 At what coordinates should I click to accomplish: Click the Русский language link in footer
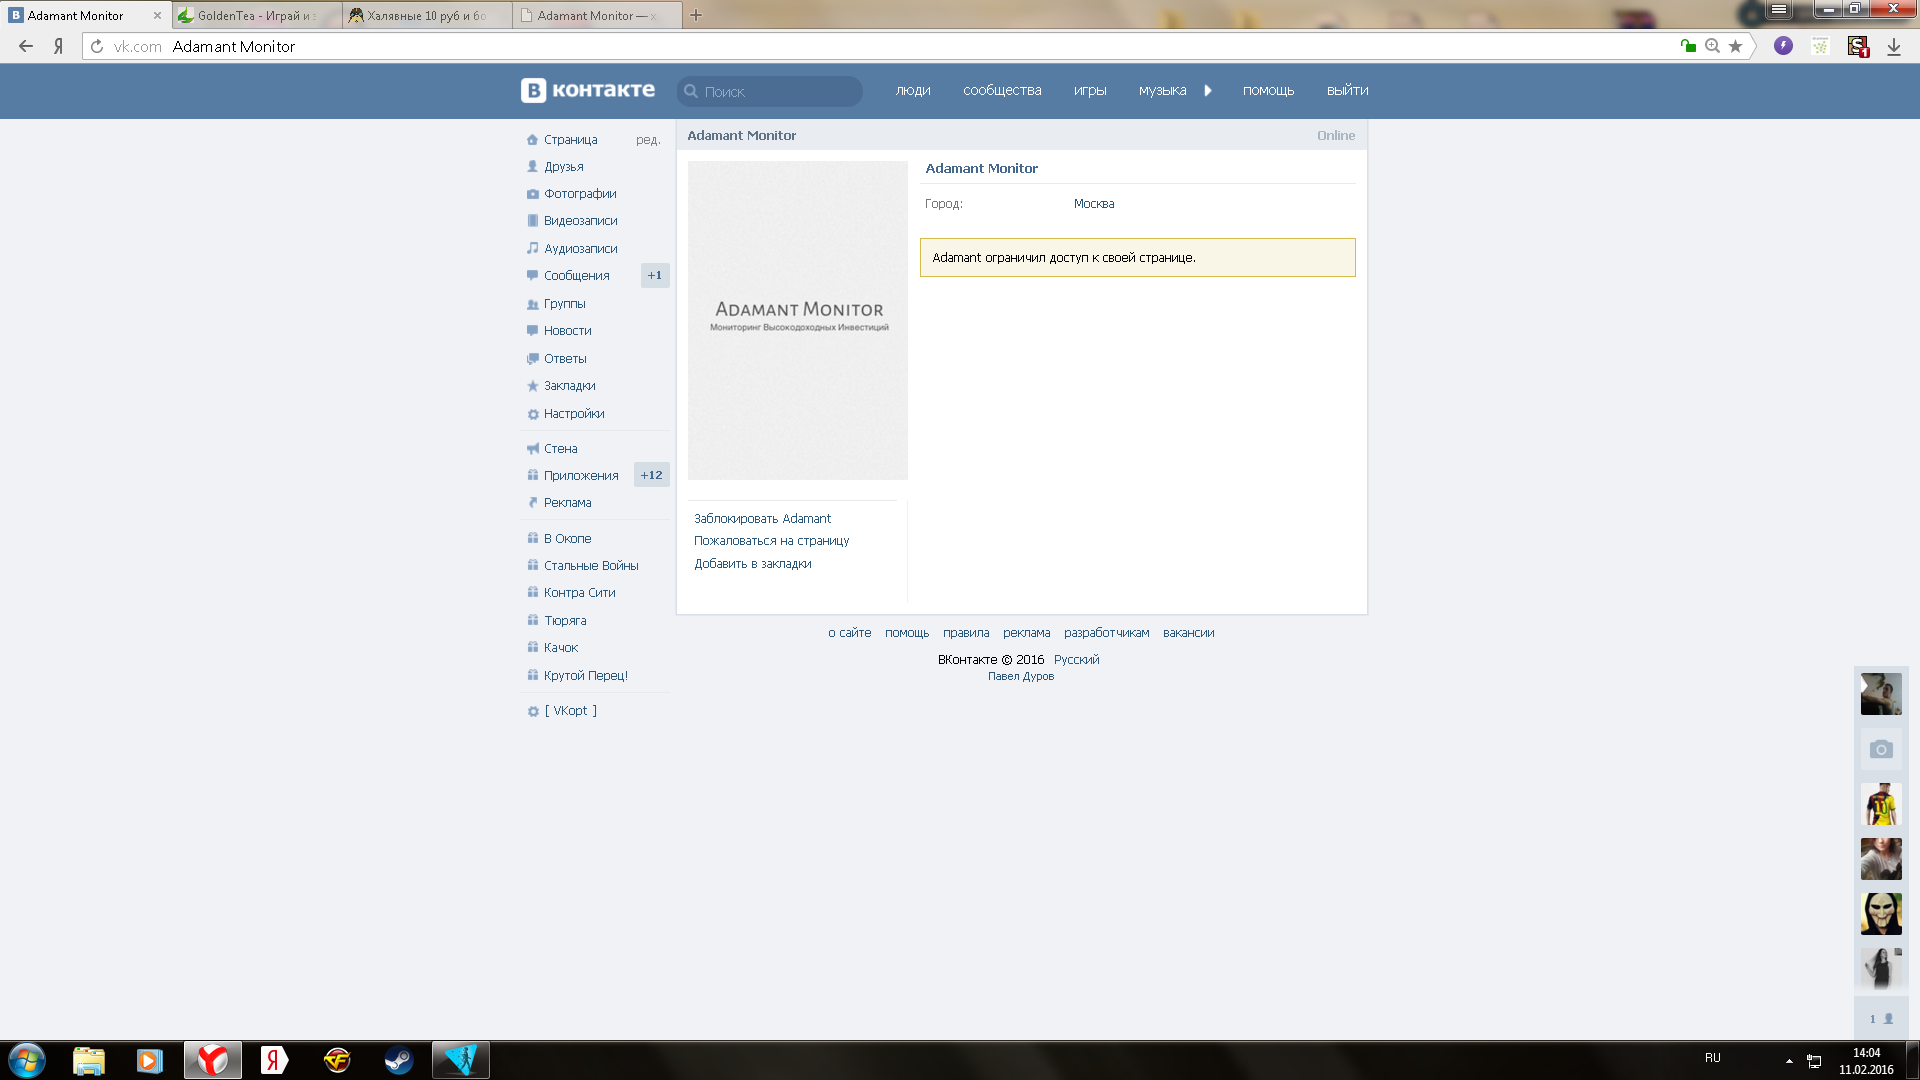tap(1076, 660)
